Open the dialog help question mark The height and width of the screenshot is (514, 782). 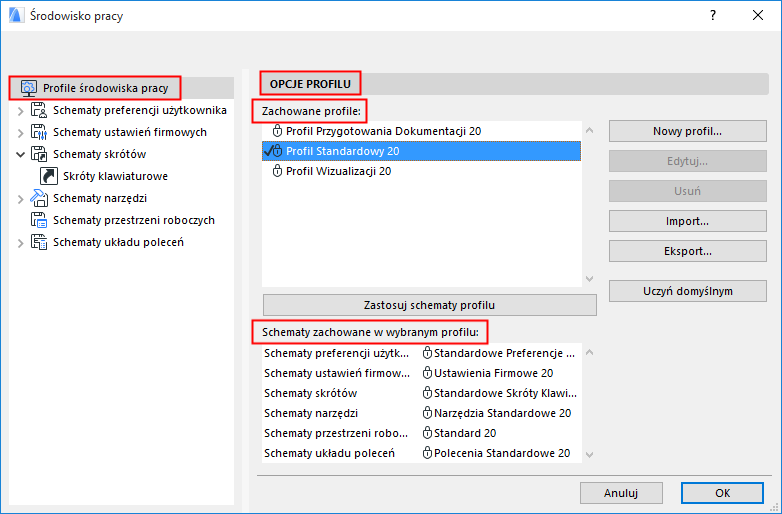pos(713,16)
